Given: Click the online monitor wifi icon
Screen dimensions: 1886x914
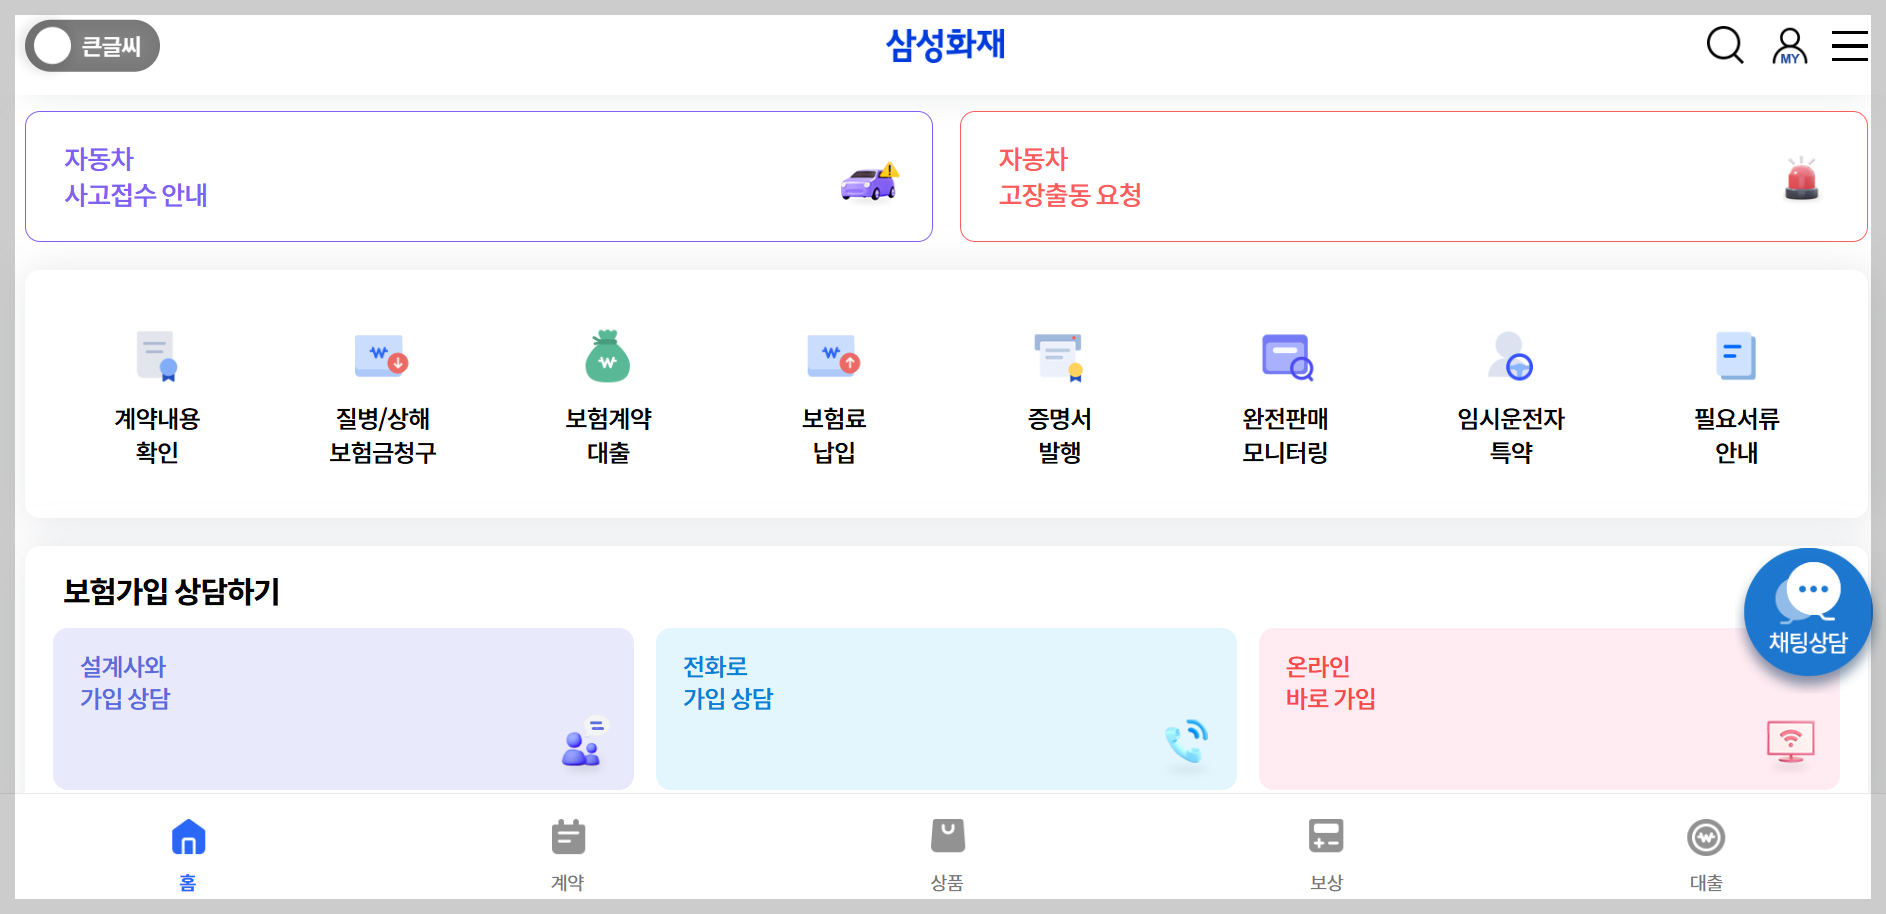Looking at the screenshot, I should [x=1790, y=742].
